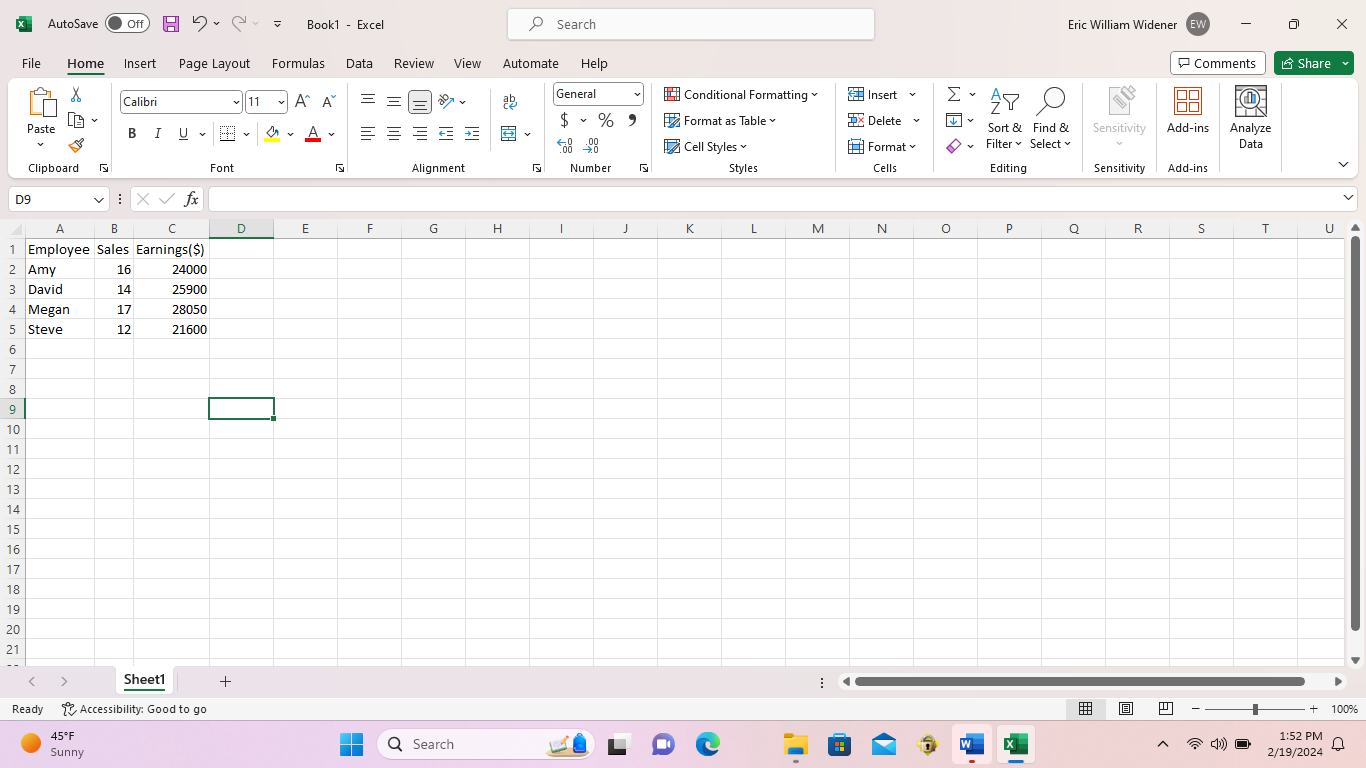Open Windows Start menu

351,744
